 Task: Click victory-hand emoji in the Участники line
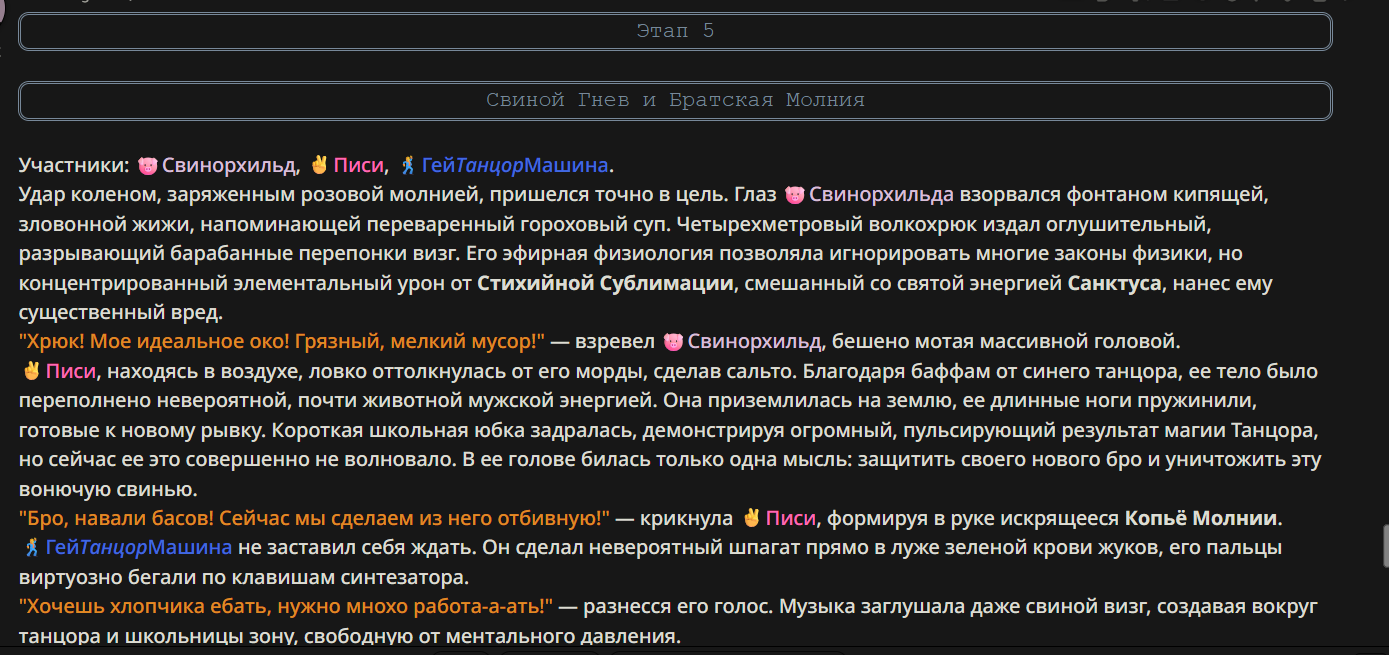point(319,165)
